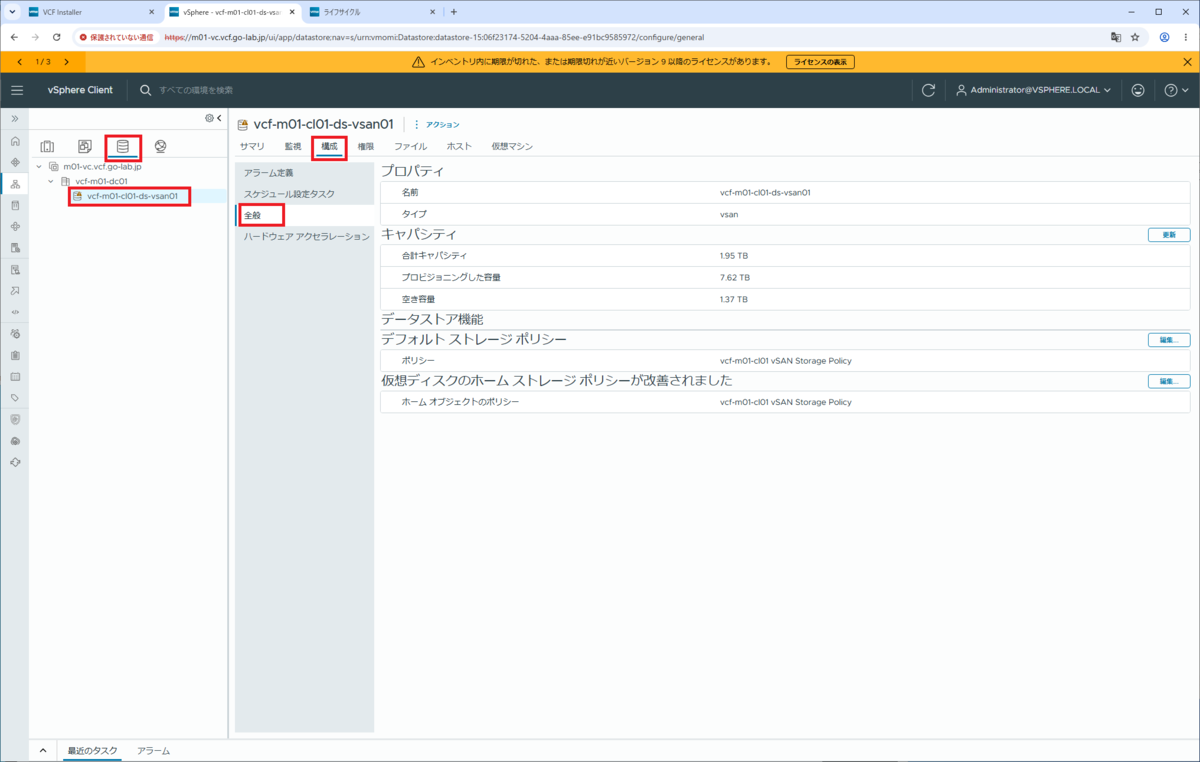The height and width of the screenshot is (762, 1200).
Task: Select the Inventory icon in the sidebar
Action: [x=15, y=184]
